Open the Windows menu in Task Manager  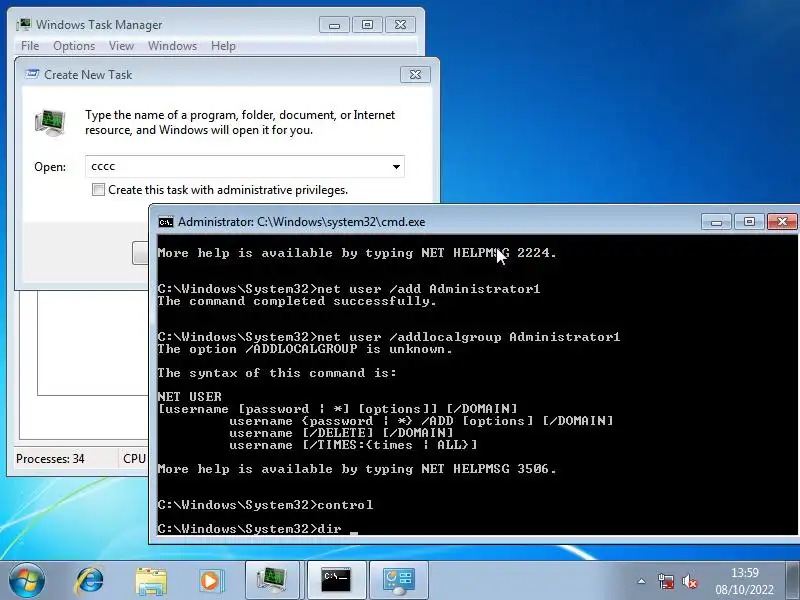click(x=172, y=46)
